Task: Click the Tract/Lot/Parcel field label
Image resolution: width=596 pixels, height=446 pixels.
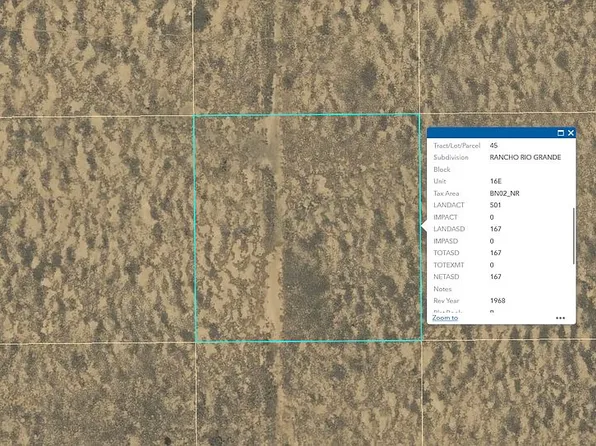Action: (x=457, y=146)
